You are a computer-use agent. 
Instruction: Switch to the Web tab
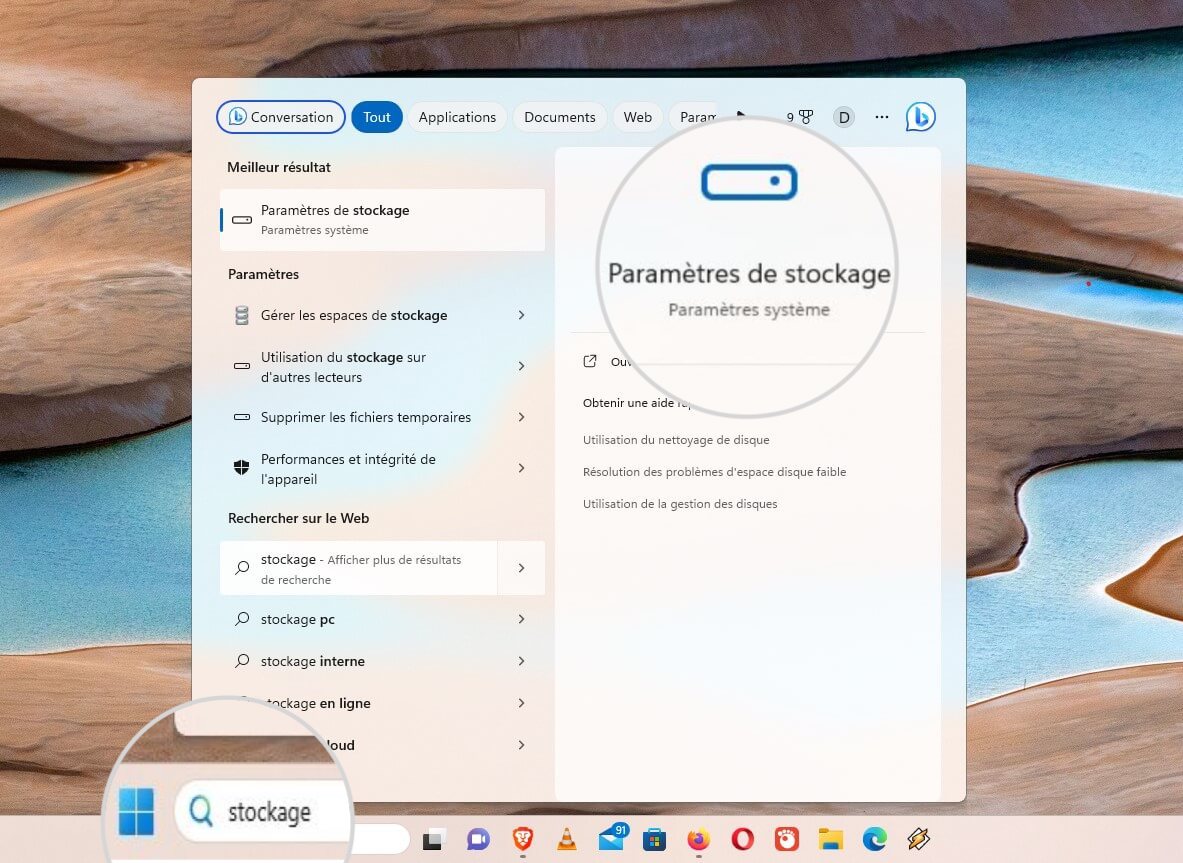(638, 117)
